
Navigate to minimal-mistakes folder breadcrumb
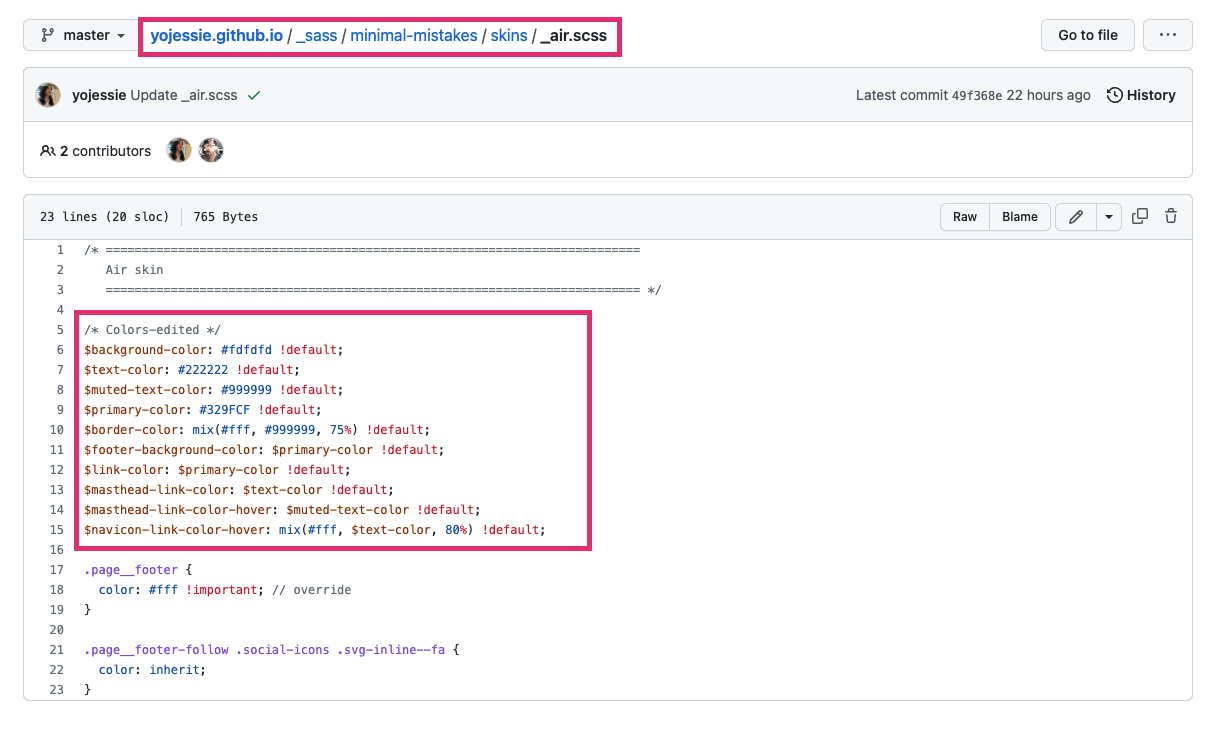pos(413,36)
